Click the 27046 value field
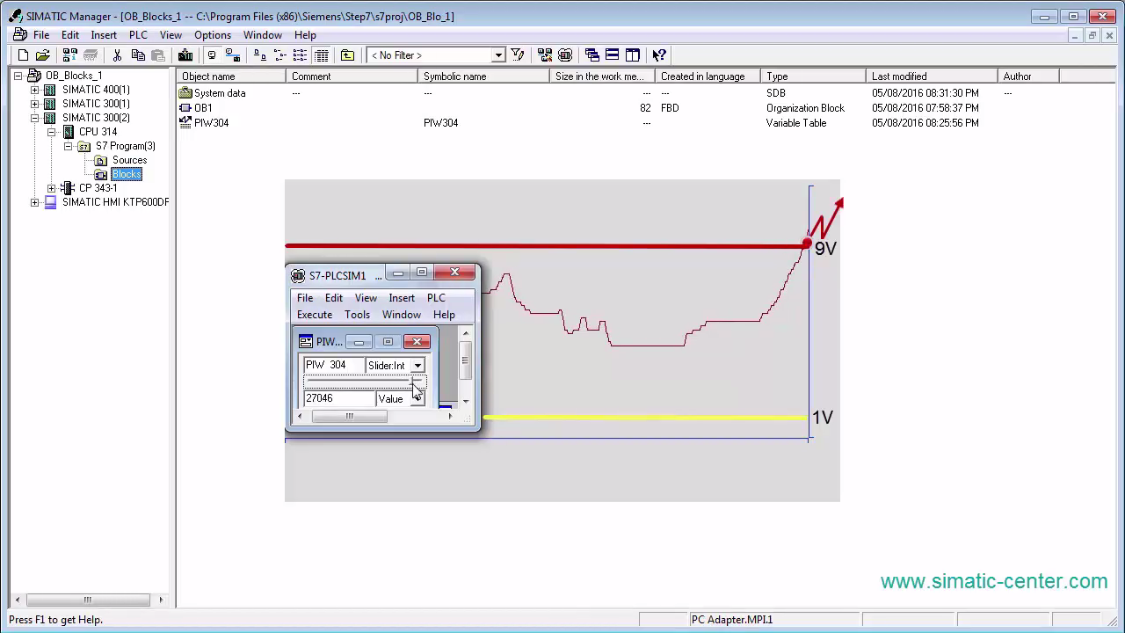 339,398
